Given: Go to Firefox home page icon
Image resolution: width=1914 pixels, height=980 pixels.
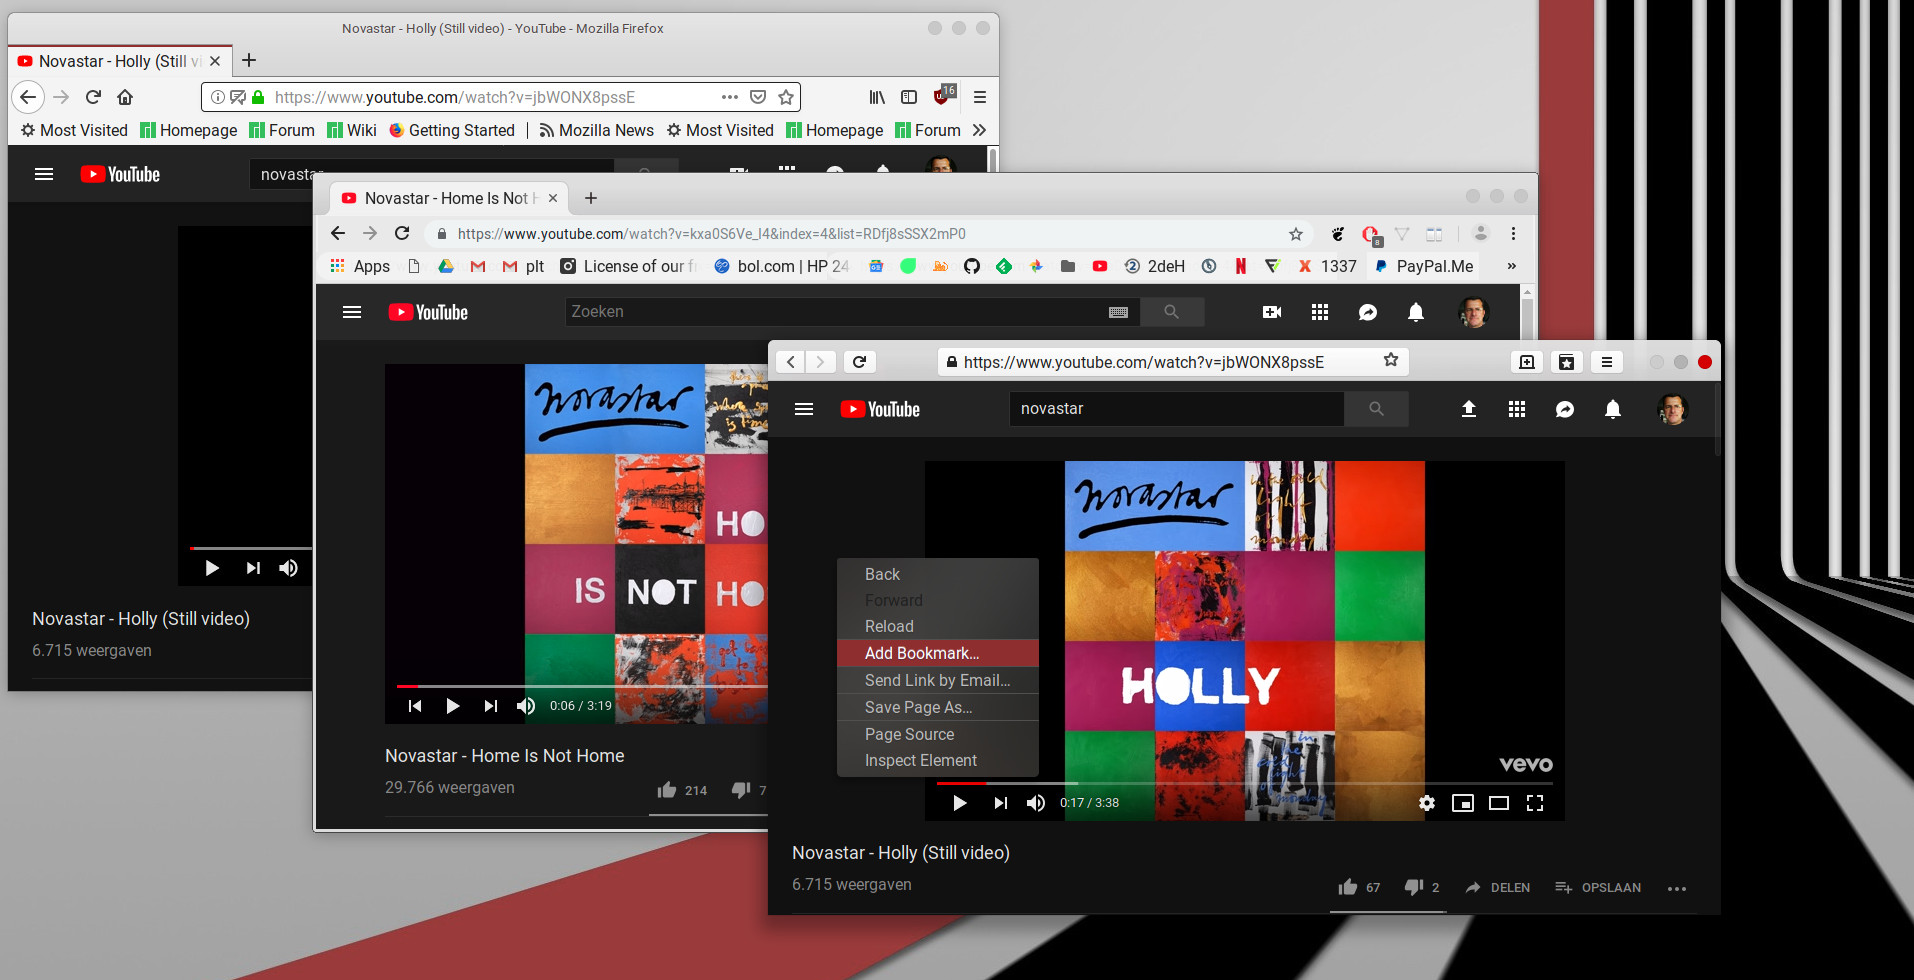Looking at the screenshot, I should (x=125, y=97).
